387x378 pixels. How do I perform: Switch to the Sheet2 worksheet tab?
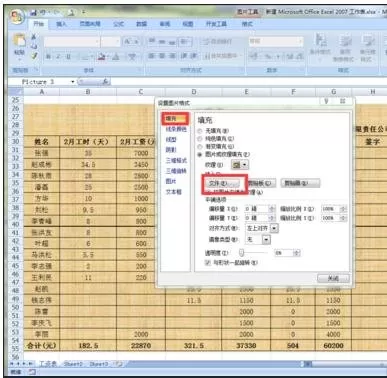[x=73, y=364]
